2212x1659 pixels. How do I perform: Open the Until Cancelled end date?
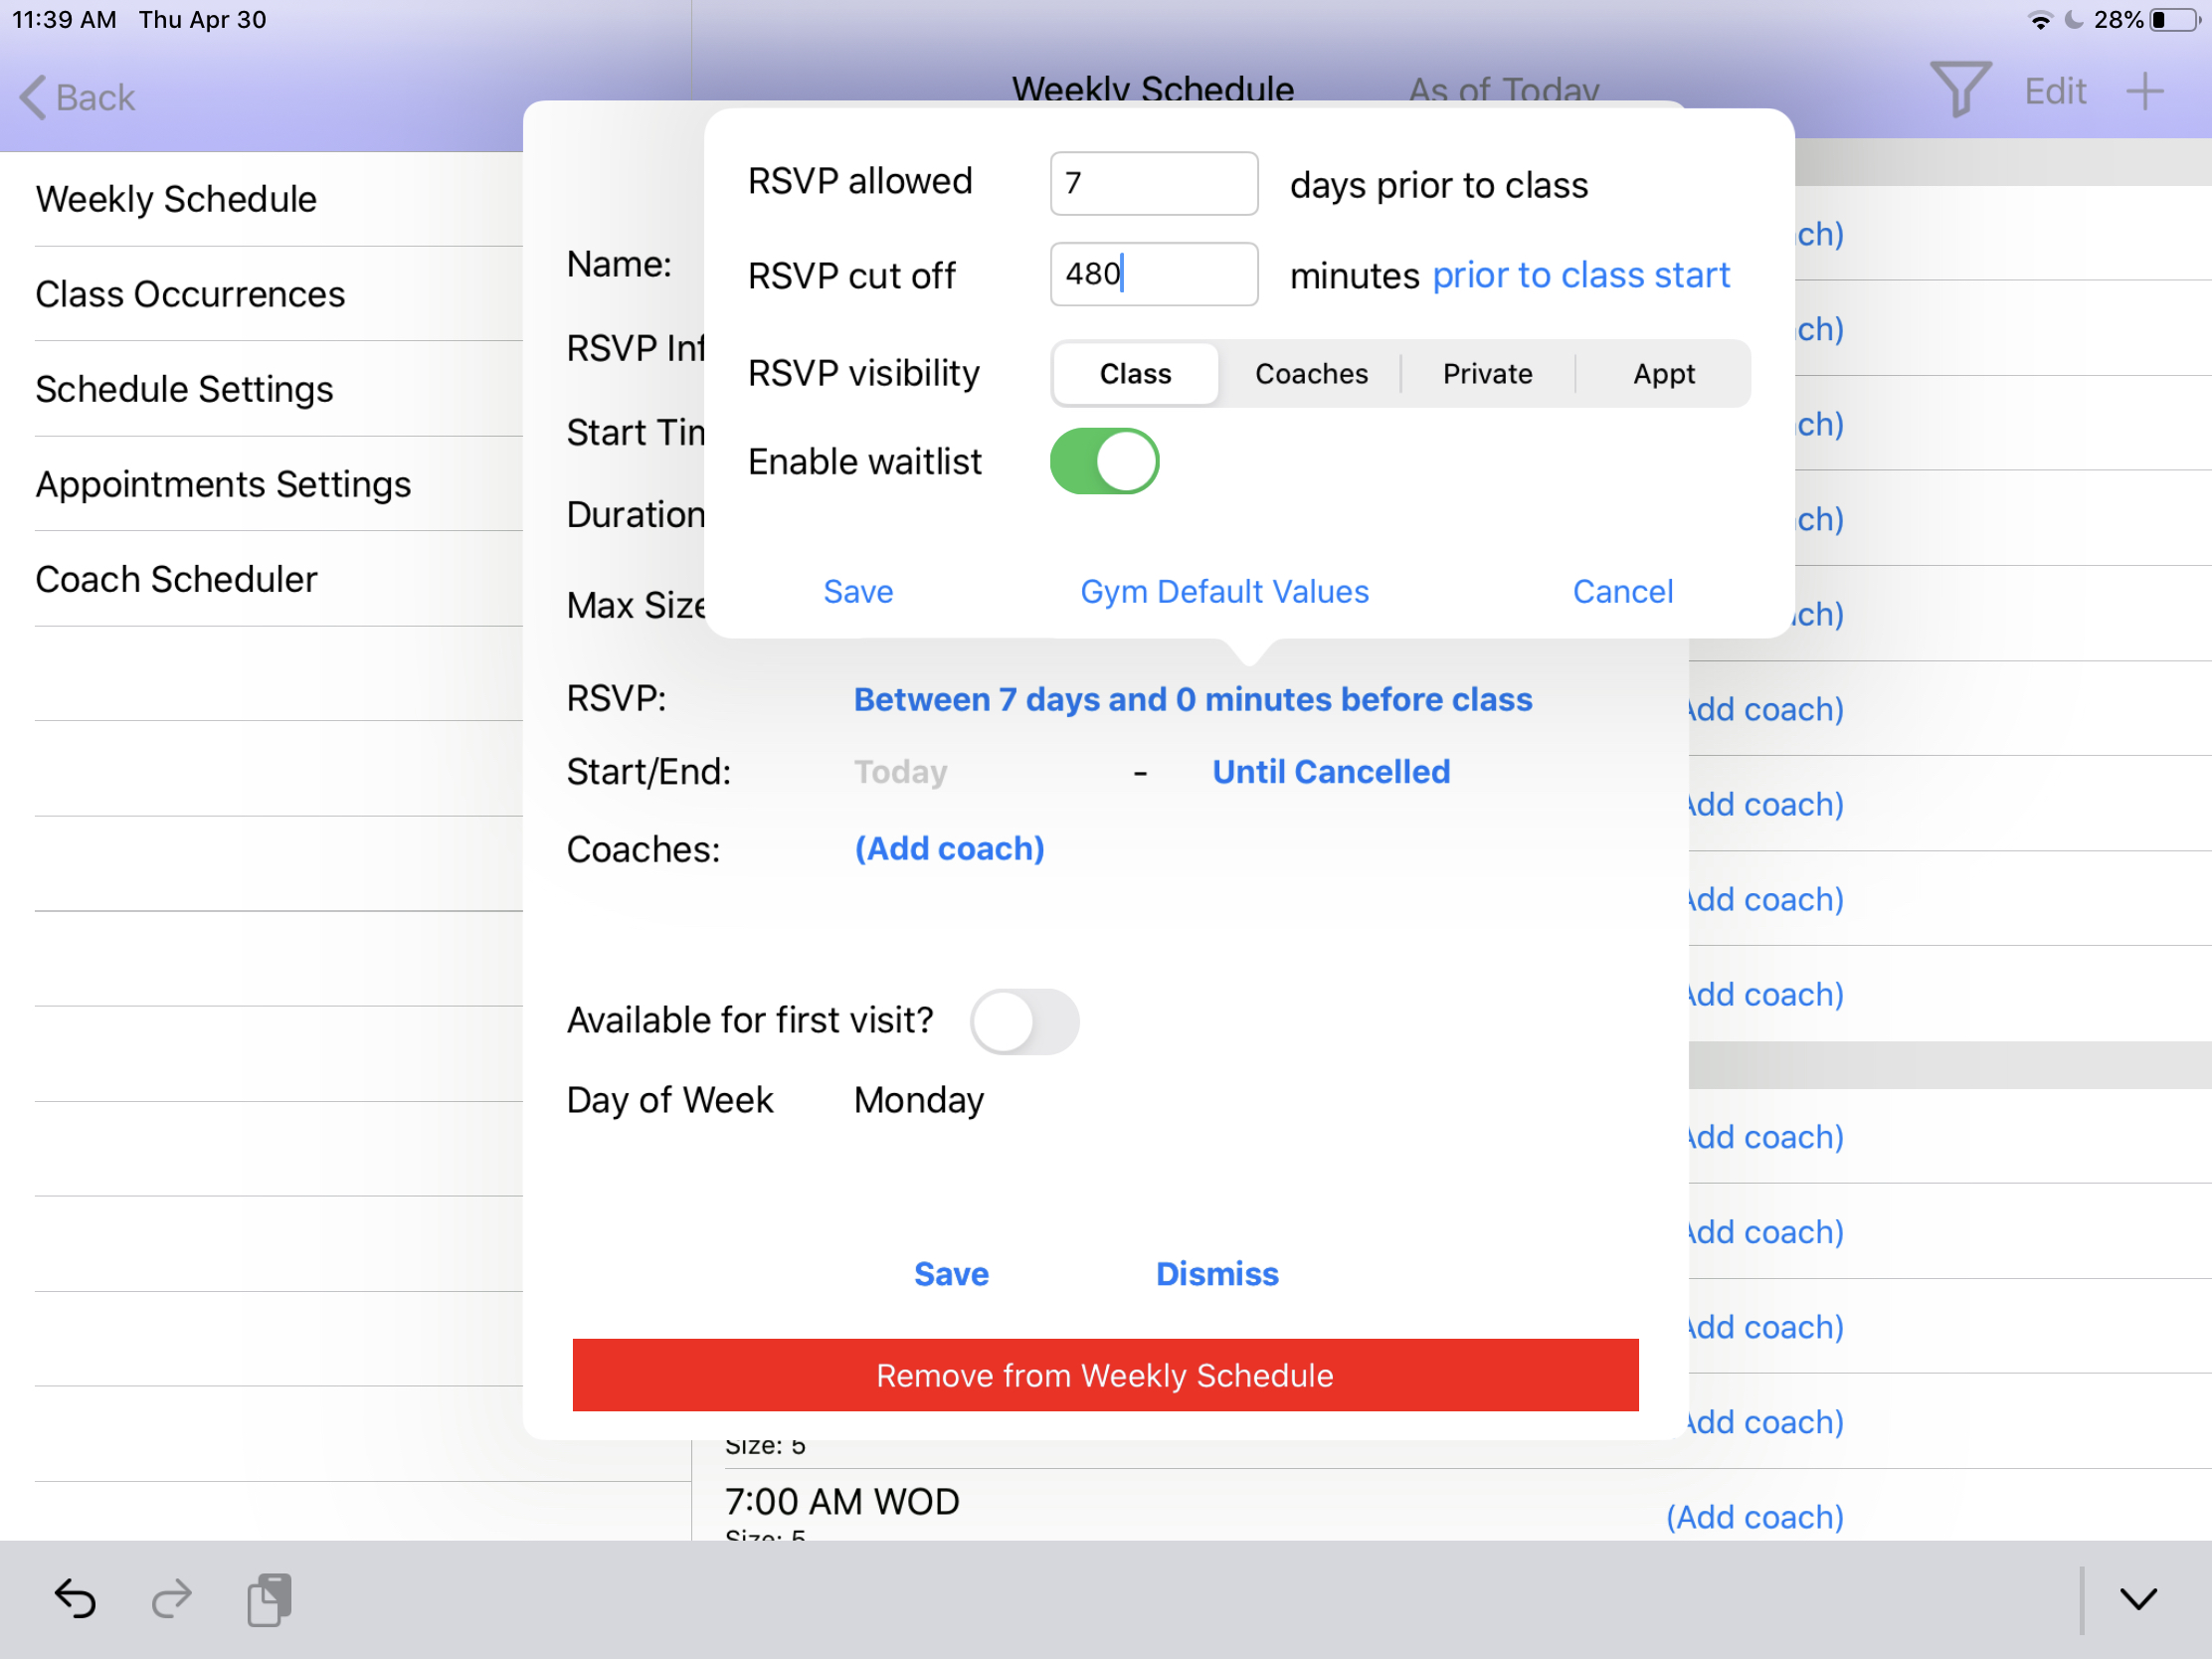(x=1330, y=772)
